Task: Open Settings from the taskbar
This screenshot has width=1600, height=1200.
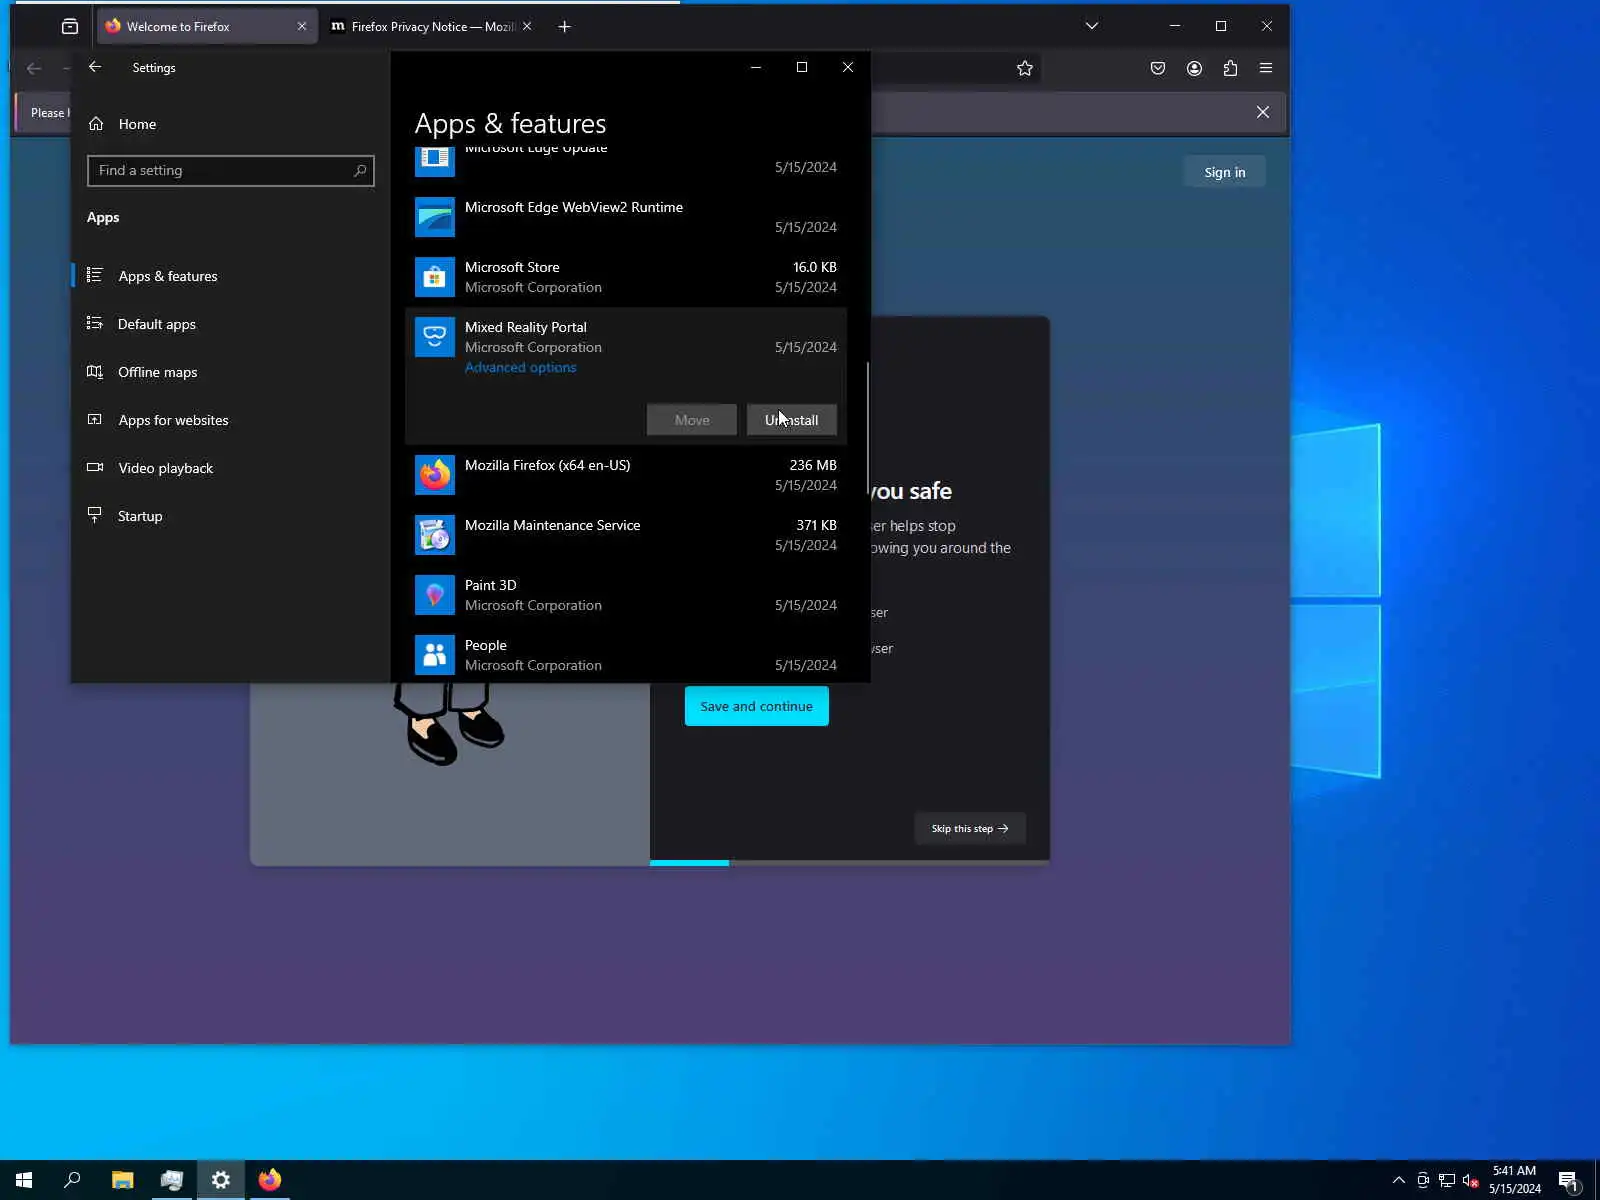Action: click(221, 1180)
